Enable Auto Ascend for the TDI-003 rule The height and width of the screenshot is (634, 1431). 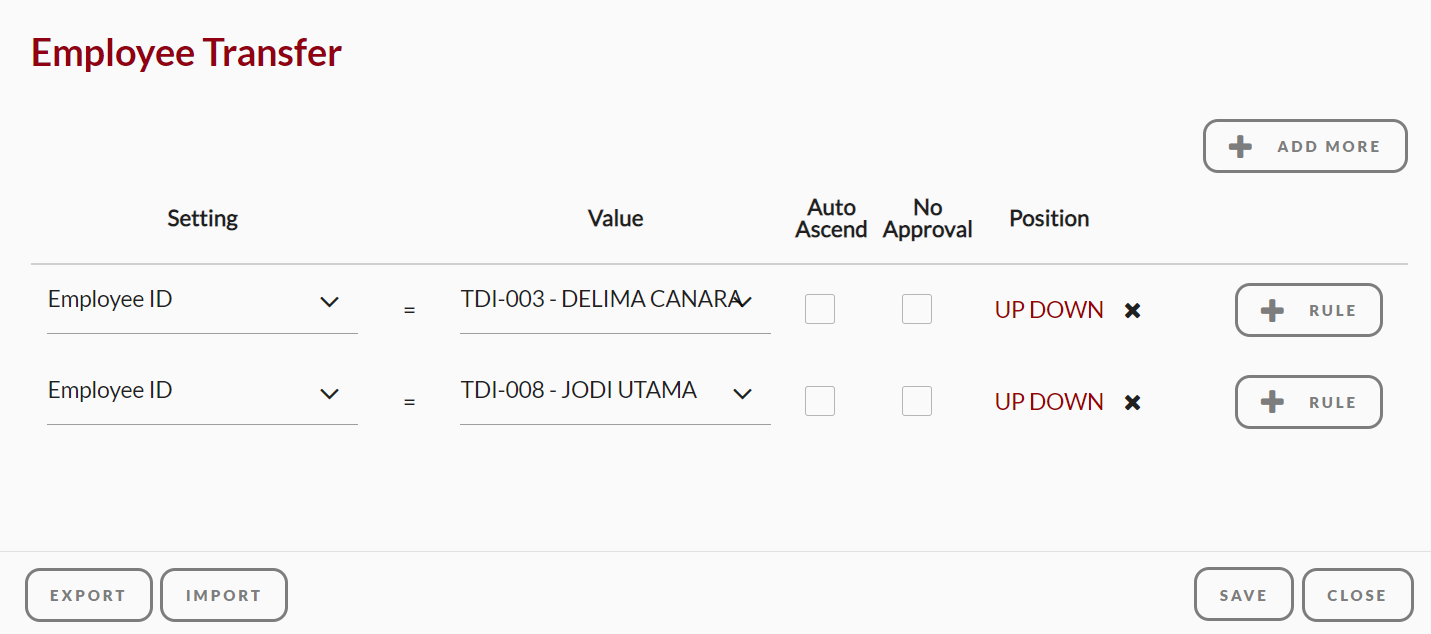pos(820,309)
